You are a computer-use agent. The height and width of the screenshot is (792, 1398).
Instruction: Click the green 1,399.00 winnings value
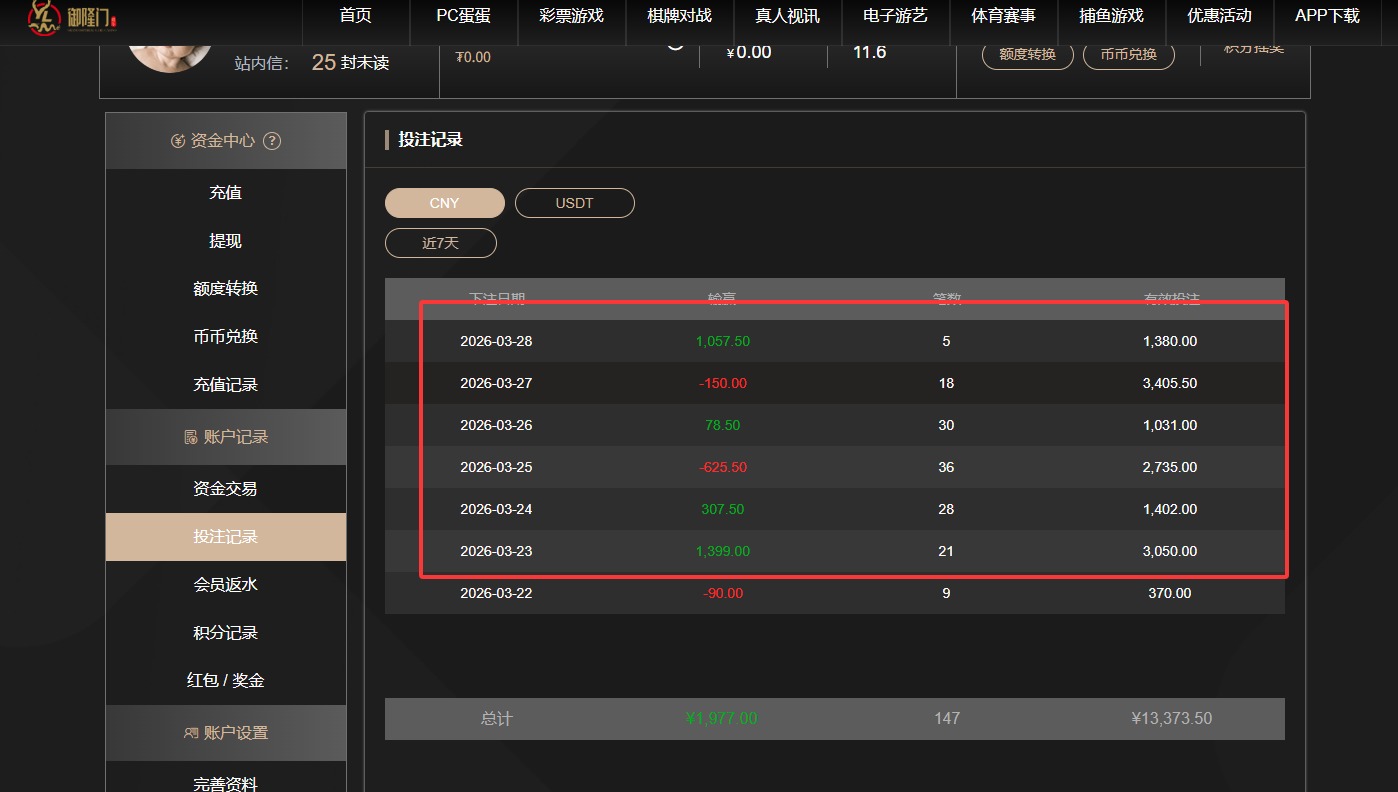(722, 551)
